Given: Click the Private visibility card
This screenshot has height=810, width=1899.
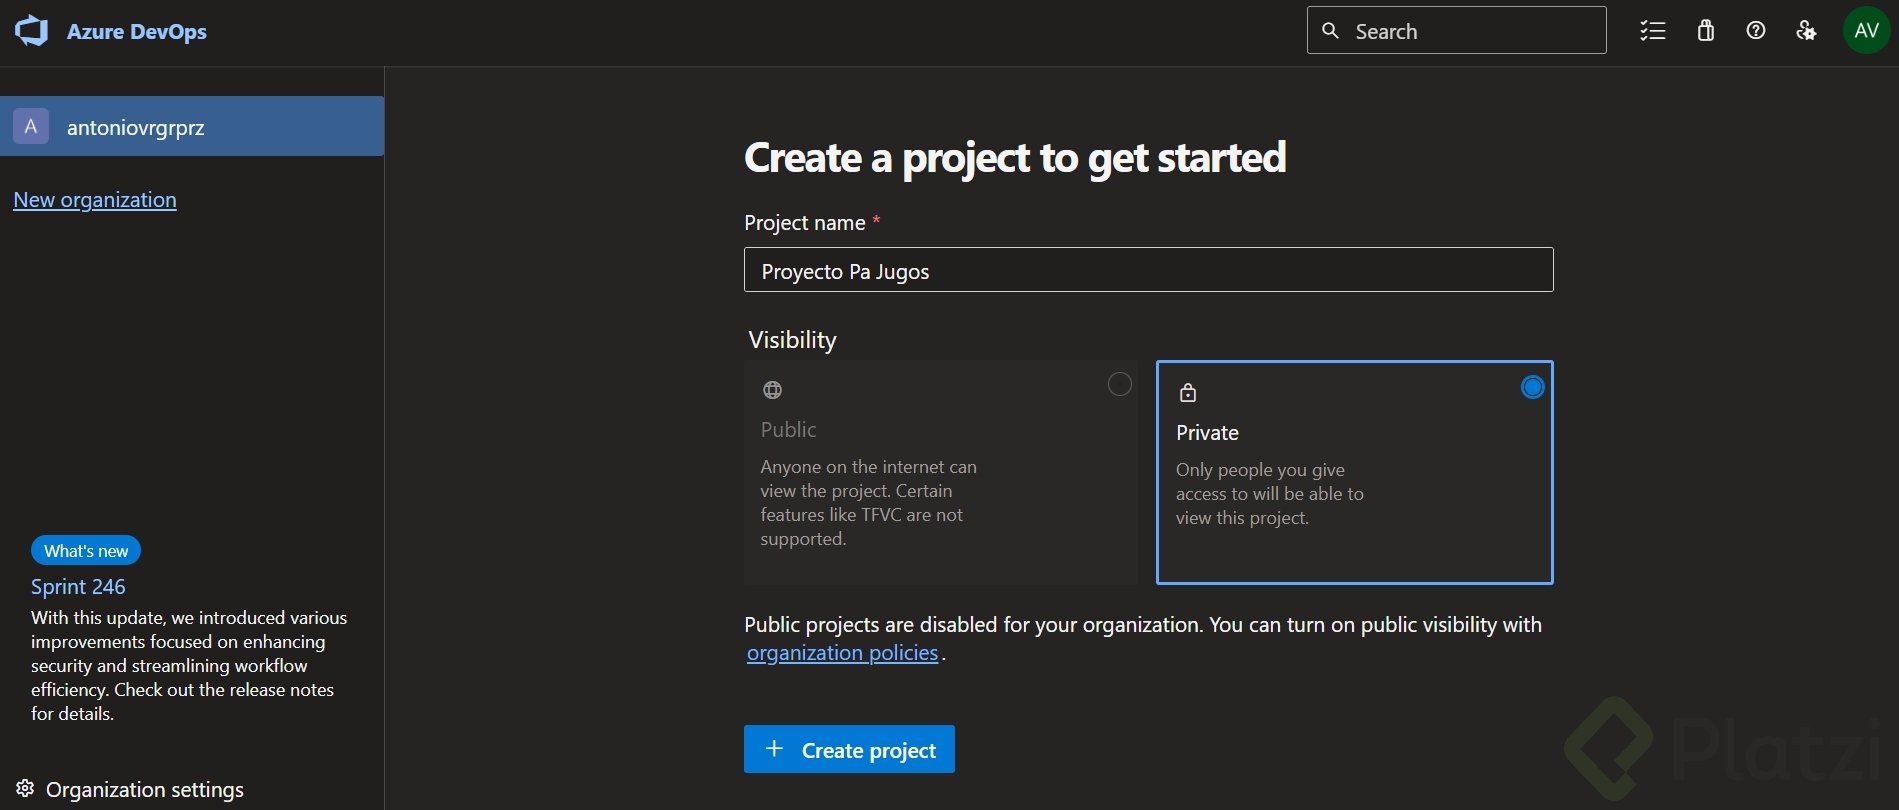Looking at the screenshot, I should point(1354,472).
